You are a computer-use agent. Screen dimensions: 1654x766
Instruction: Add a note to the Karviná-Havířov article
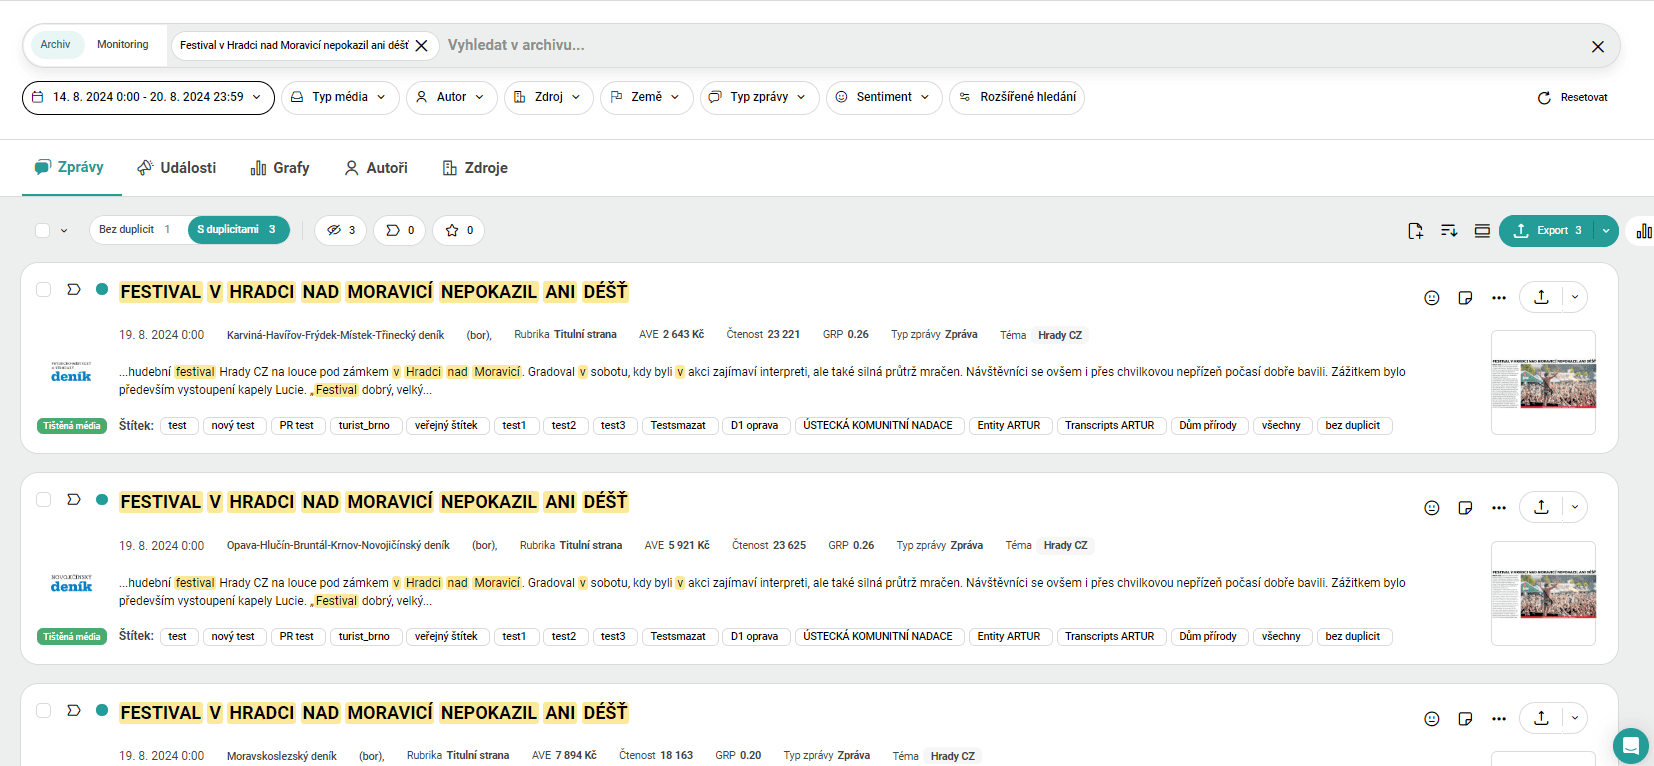(x=1465, y=298)
